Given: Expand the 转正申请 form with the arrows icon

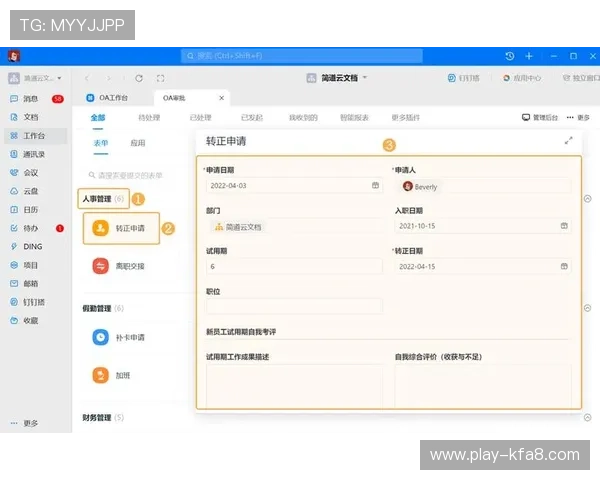Looking at the screenshot, I should 569,141.
